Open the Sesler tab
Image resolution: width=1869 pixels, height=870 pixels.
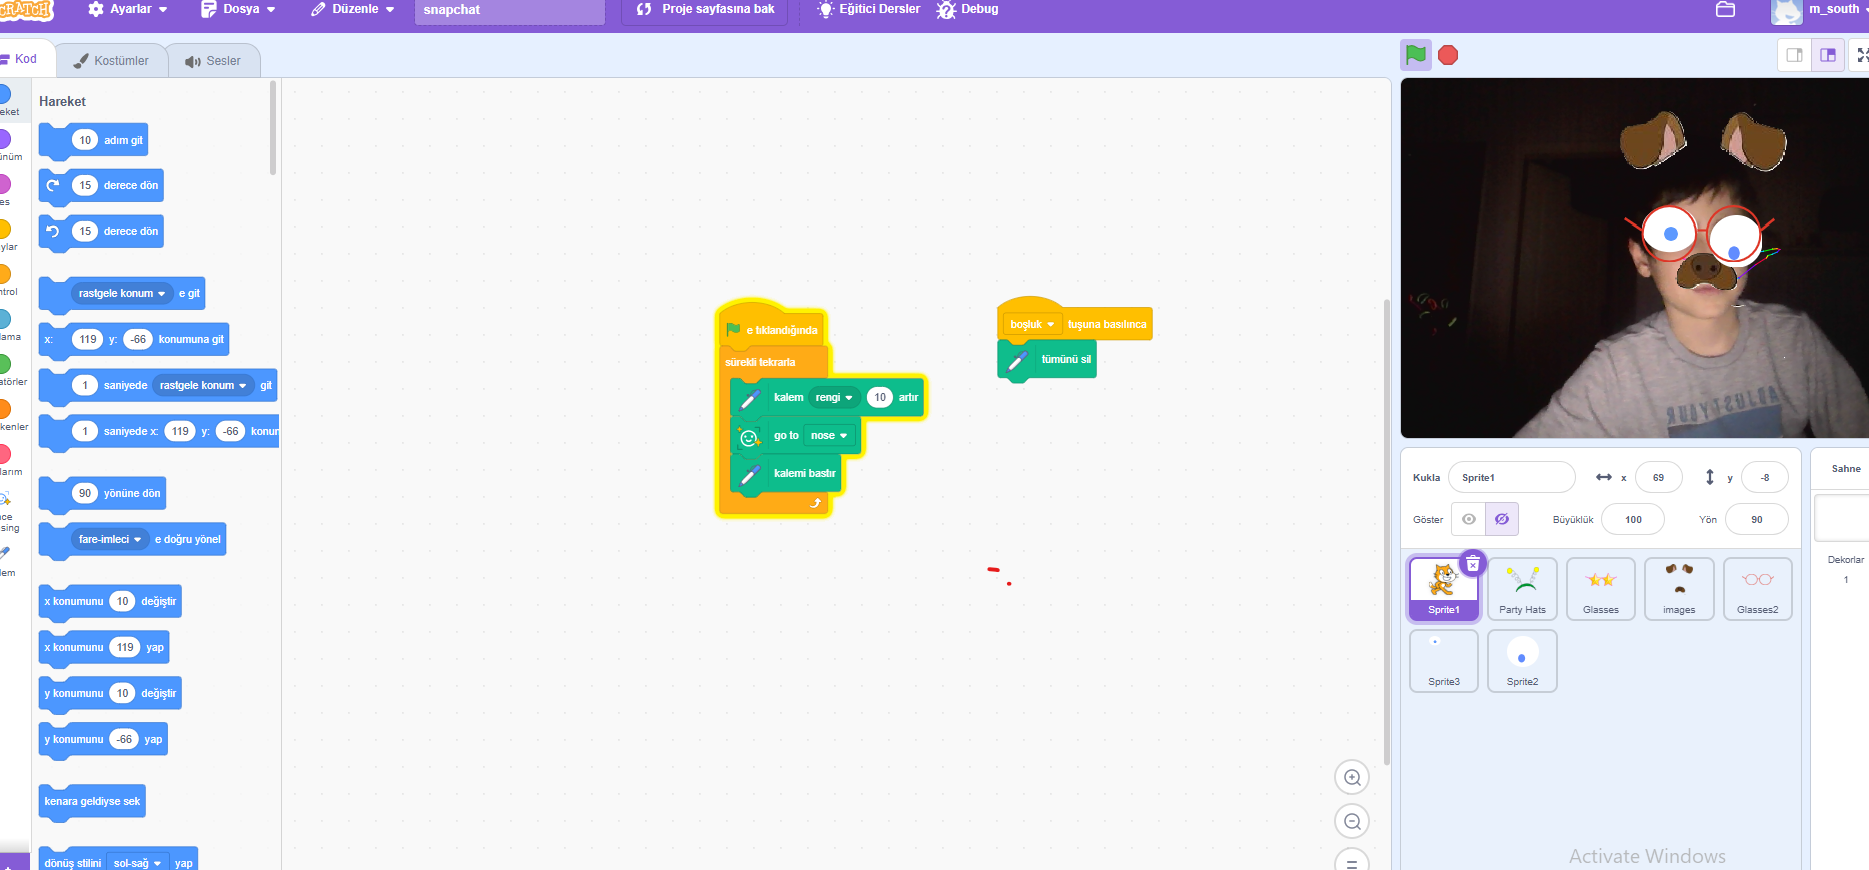(x=213, y=61)
